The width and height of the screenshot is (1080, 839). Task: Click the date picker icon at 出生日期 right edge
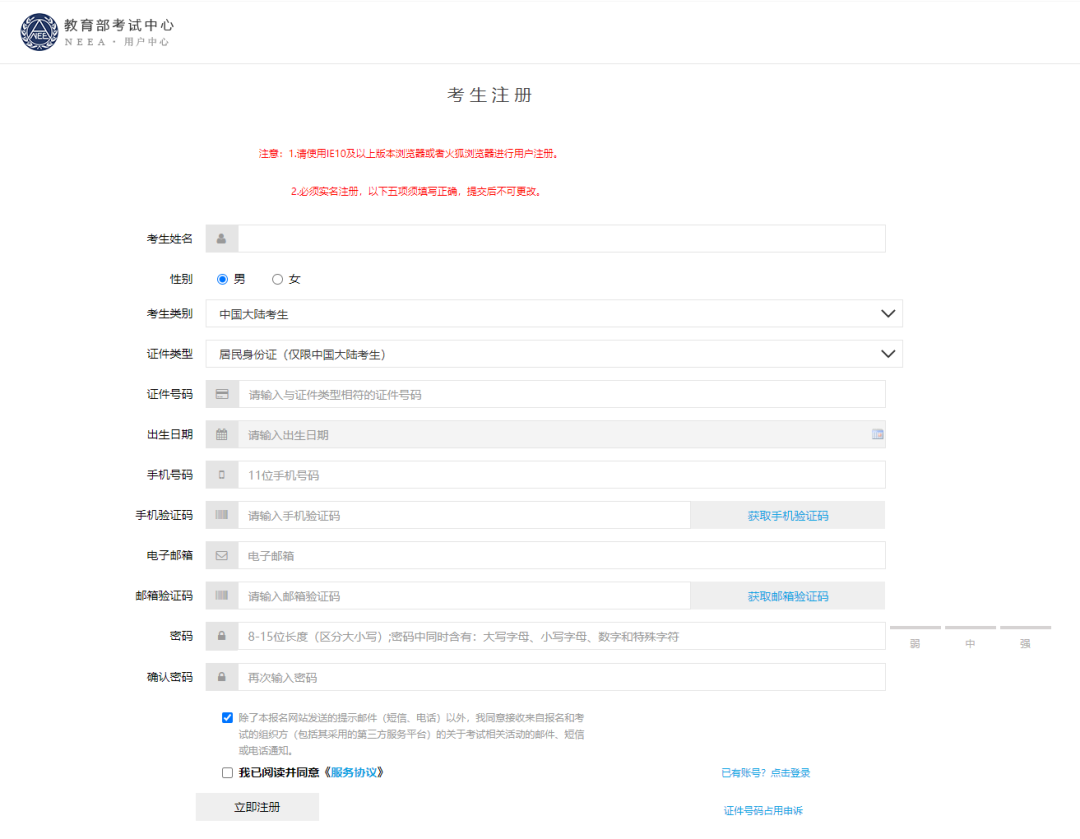click(877, 434)
